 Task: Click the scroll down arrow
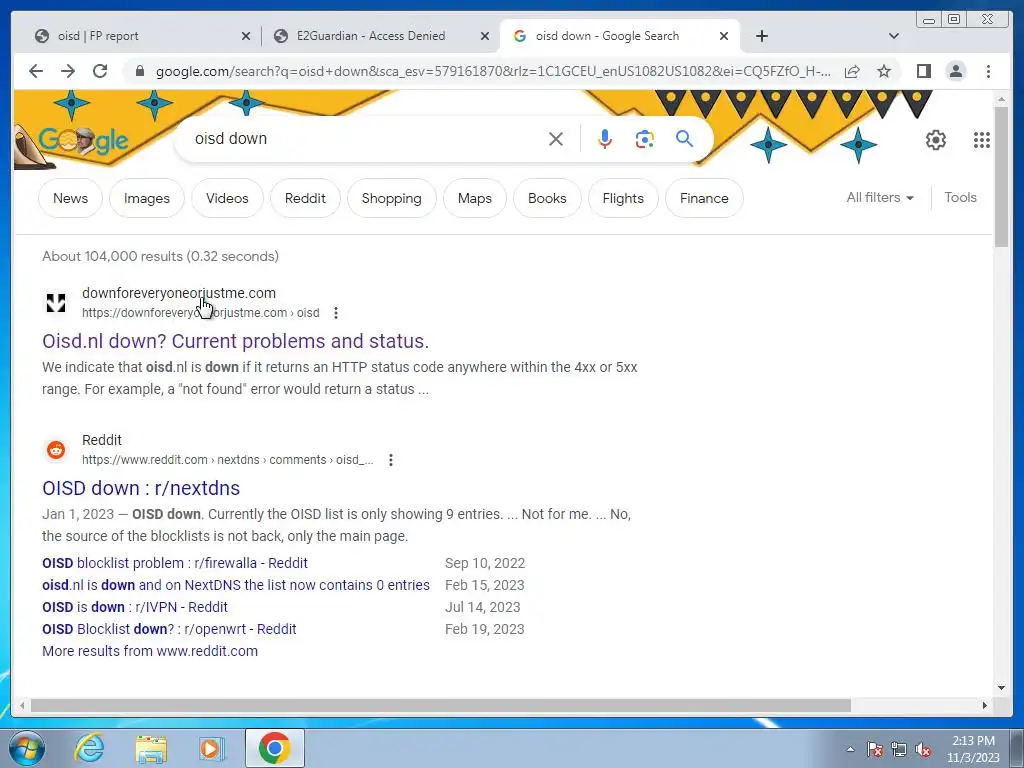1001,687
